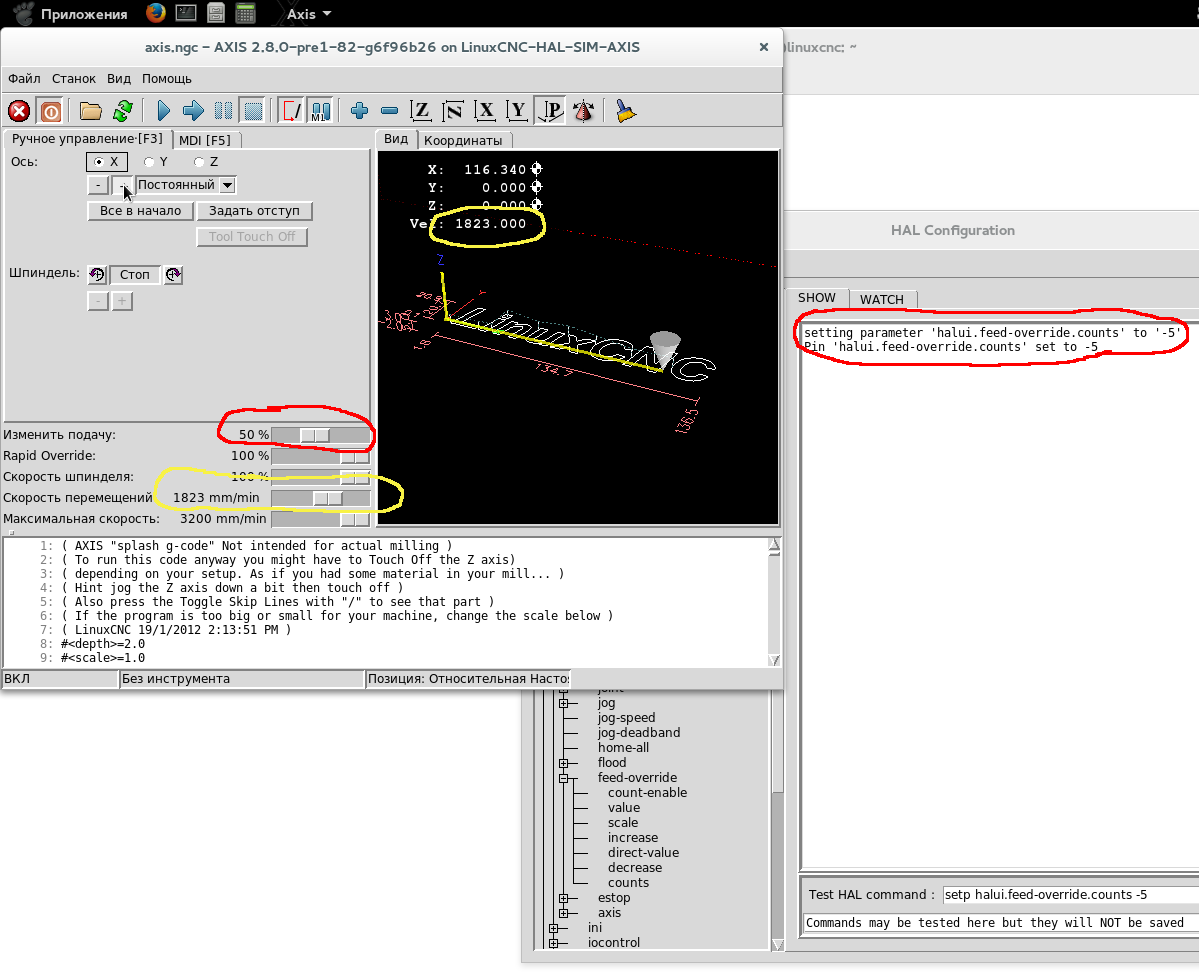Switch to MDI [F5] tab
Viewport: 1199px width, 978px height.
pyautogui.click(x=205, y=140)
